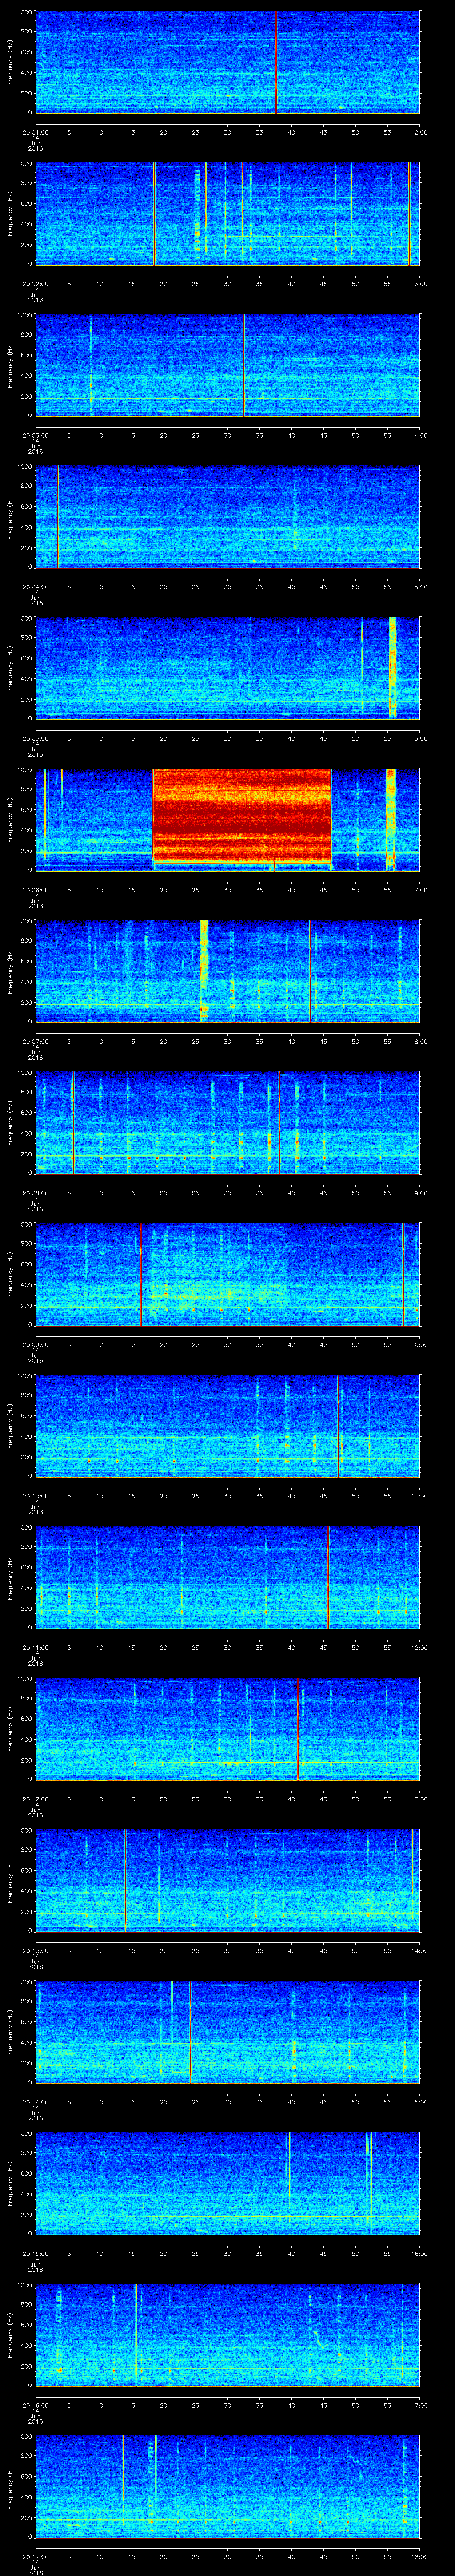Viewport: 455px width, 2576px height.
Task: Open the spectrogram panel starting at 20:12:00
Action: pos(228,1729)
